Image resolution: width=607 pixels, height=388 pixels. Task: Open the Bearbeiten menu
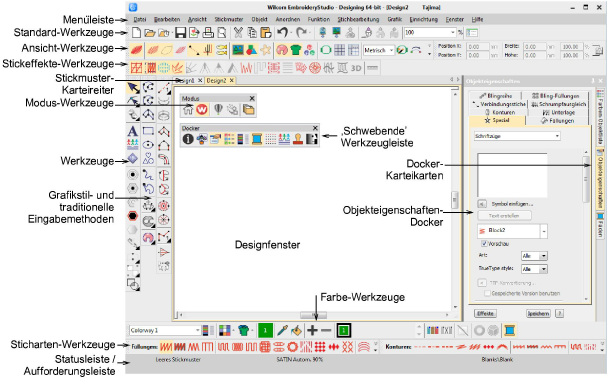167,19
